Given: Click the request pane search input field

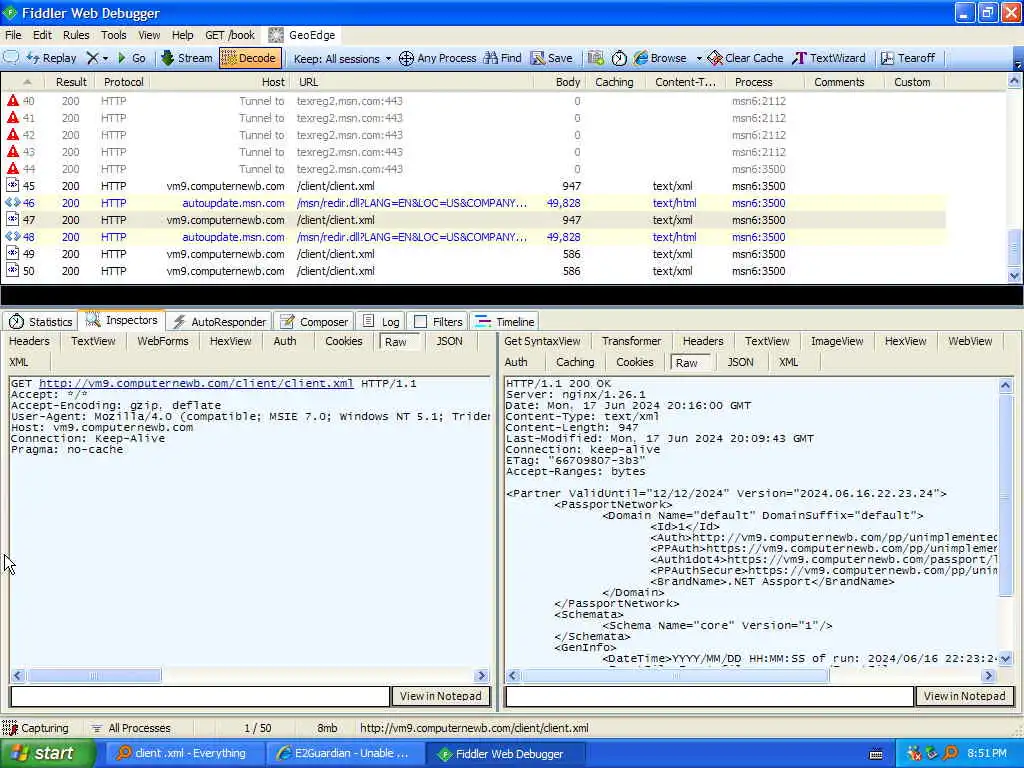Looking at the screenshot, I should coord(200,696).
